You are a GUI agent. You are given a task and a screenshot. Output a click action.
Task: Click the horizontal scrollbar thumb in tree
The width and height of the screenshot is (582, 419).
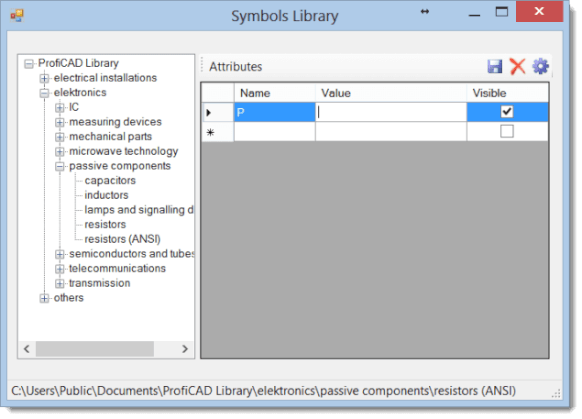(95, 349)
